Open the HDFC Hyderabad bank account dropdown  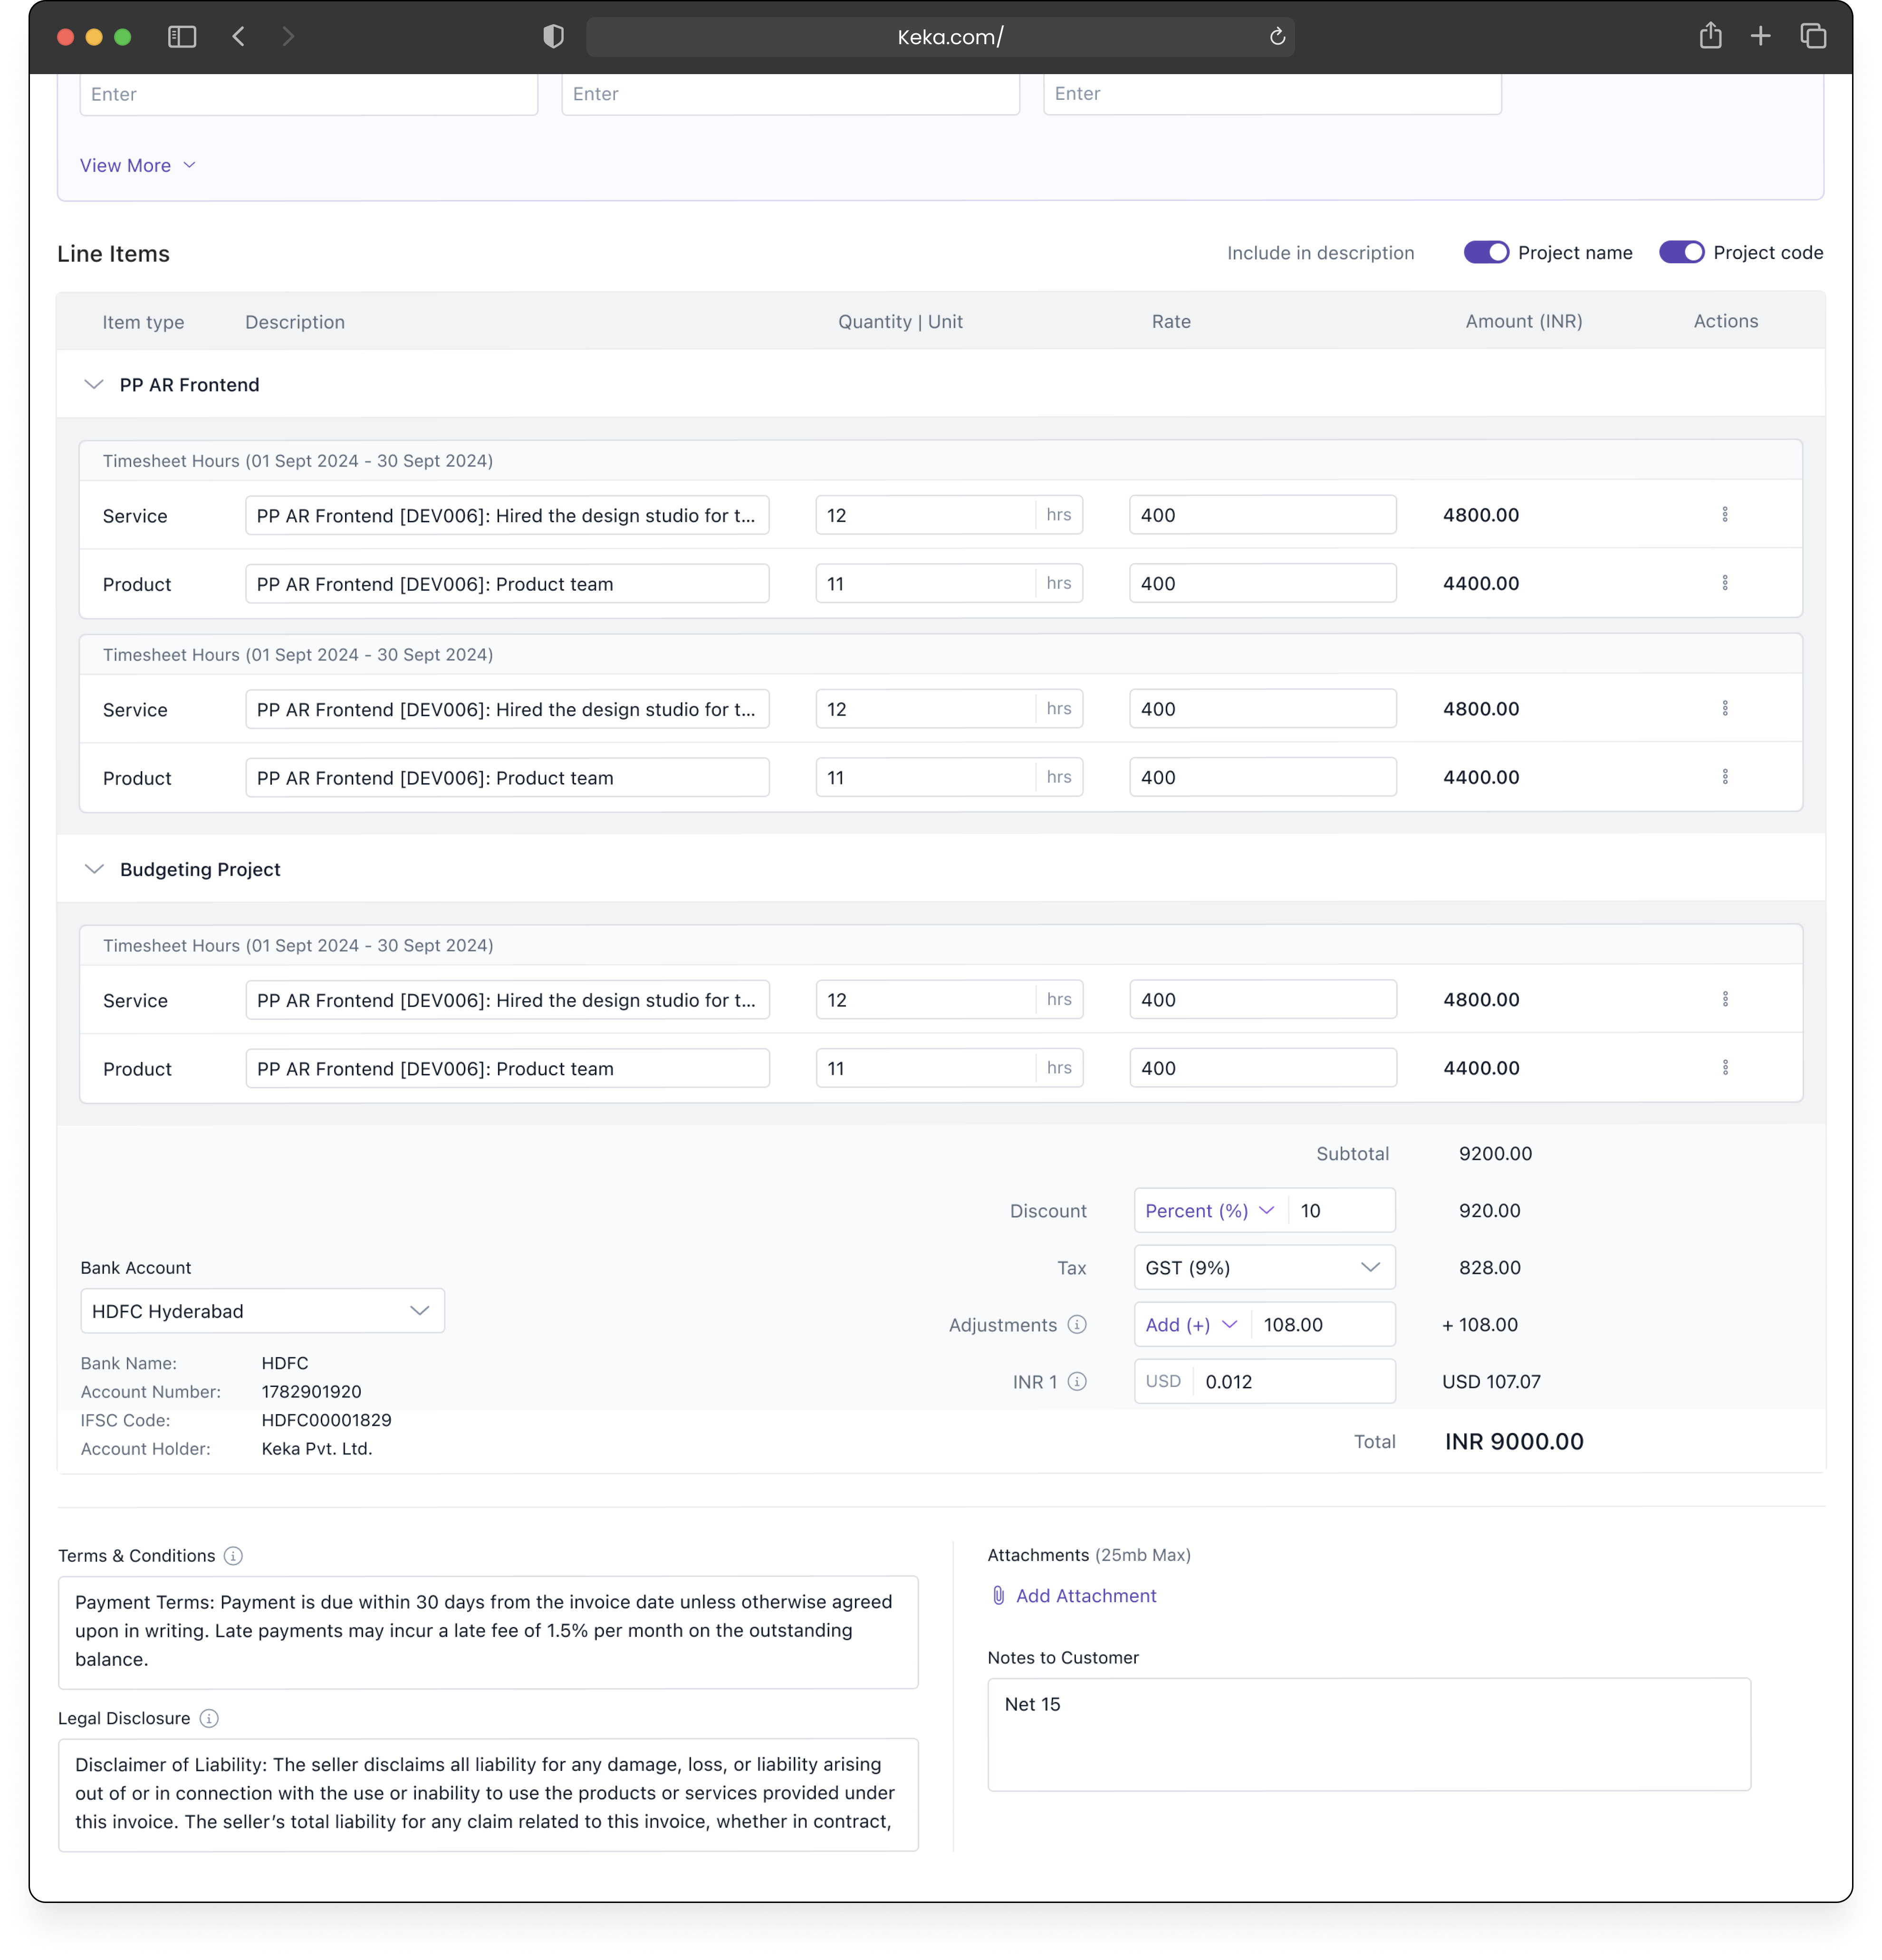(262, 1310)
